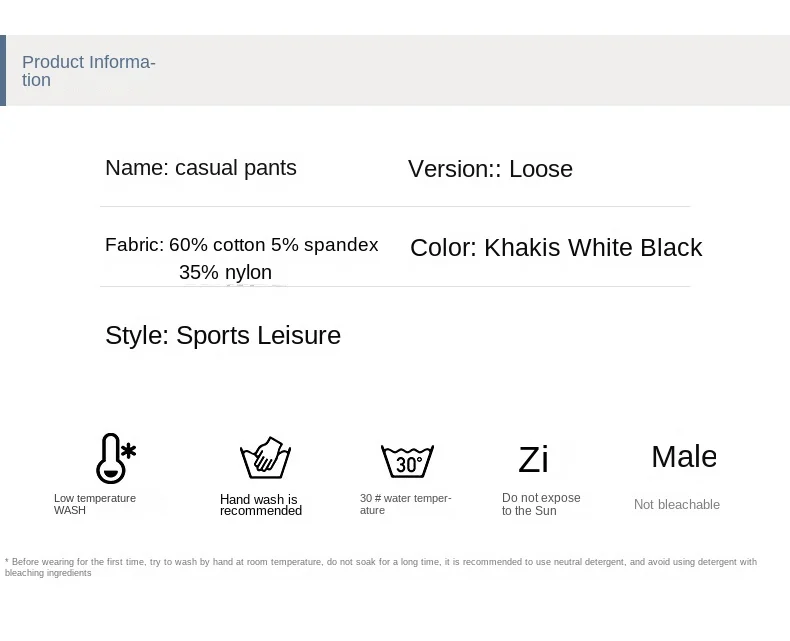
Task: Click the Zi symbol above sun warning
Action: click(x=533, y=459)
